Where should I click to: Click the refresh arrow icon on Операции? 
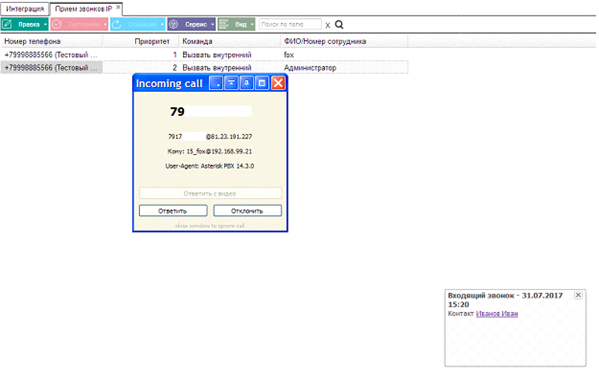point(117,24)
